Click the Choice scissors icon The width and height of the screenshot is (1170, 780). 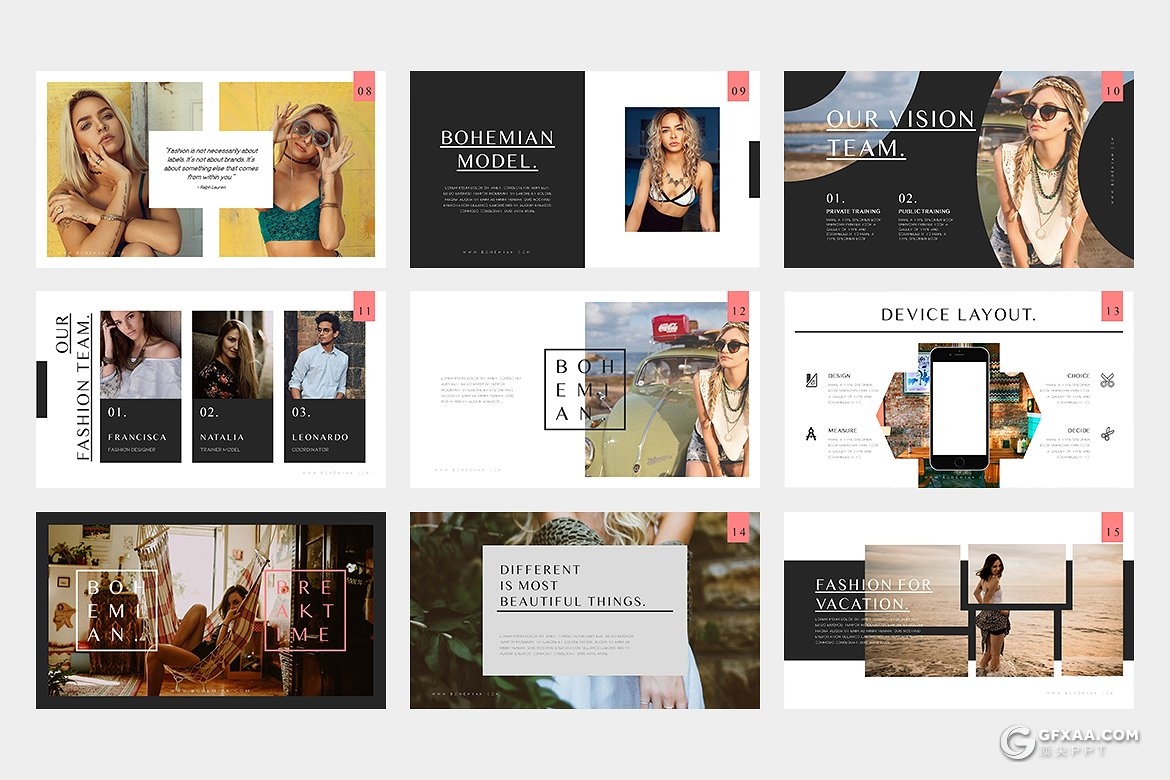pos(1107,380)
